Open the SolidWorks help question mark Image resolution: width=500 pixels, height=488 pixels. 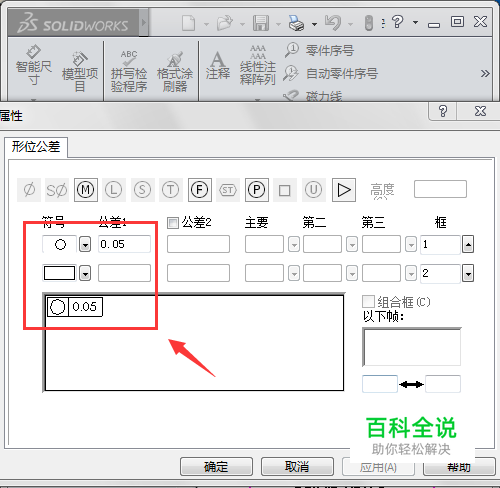[x=398, y=22]
